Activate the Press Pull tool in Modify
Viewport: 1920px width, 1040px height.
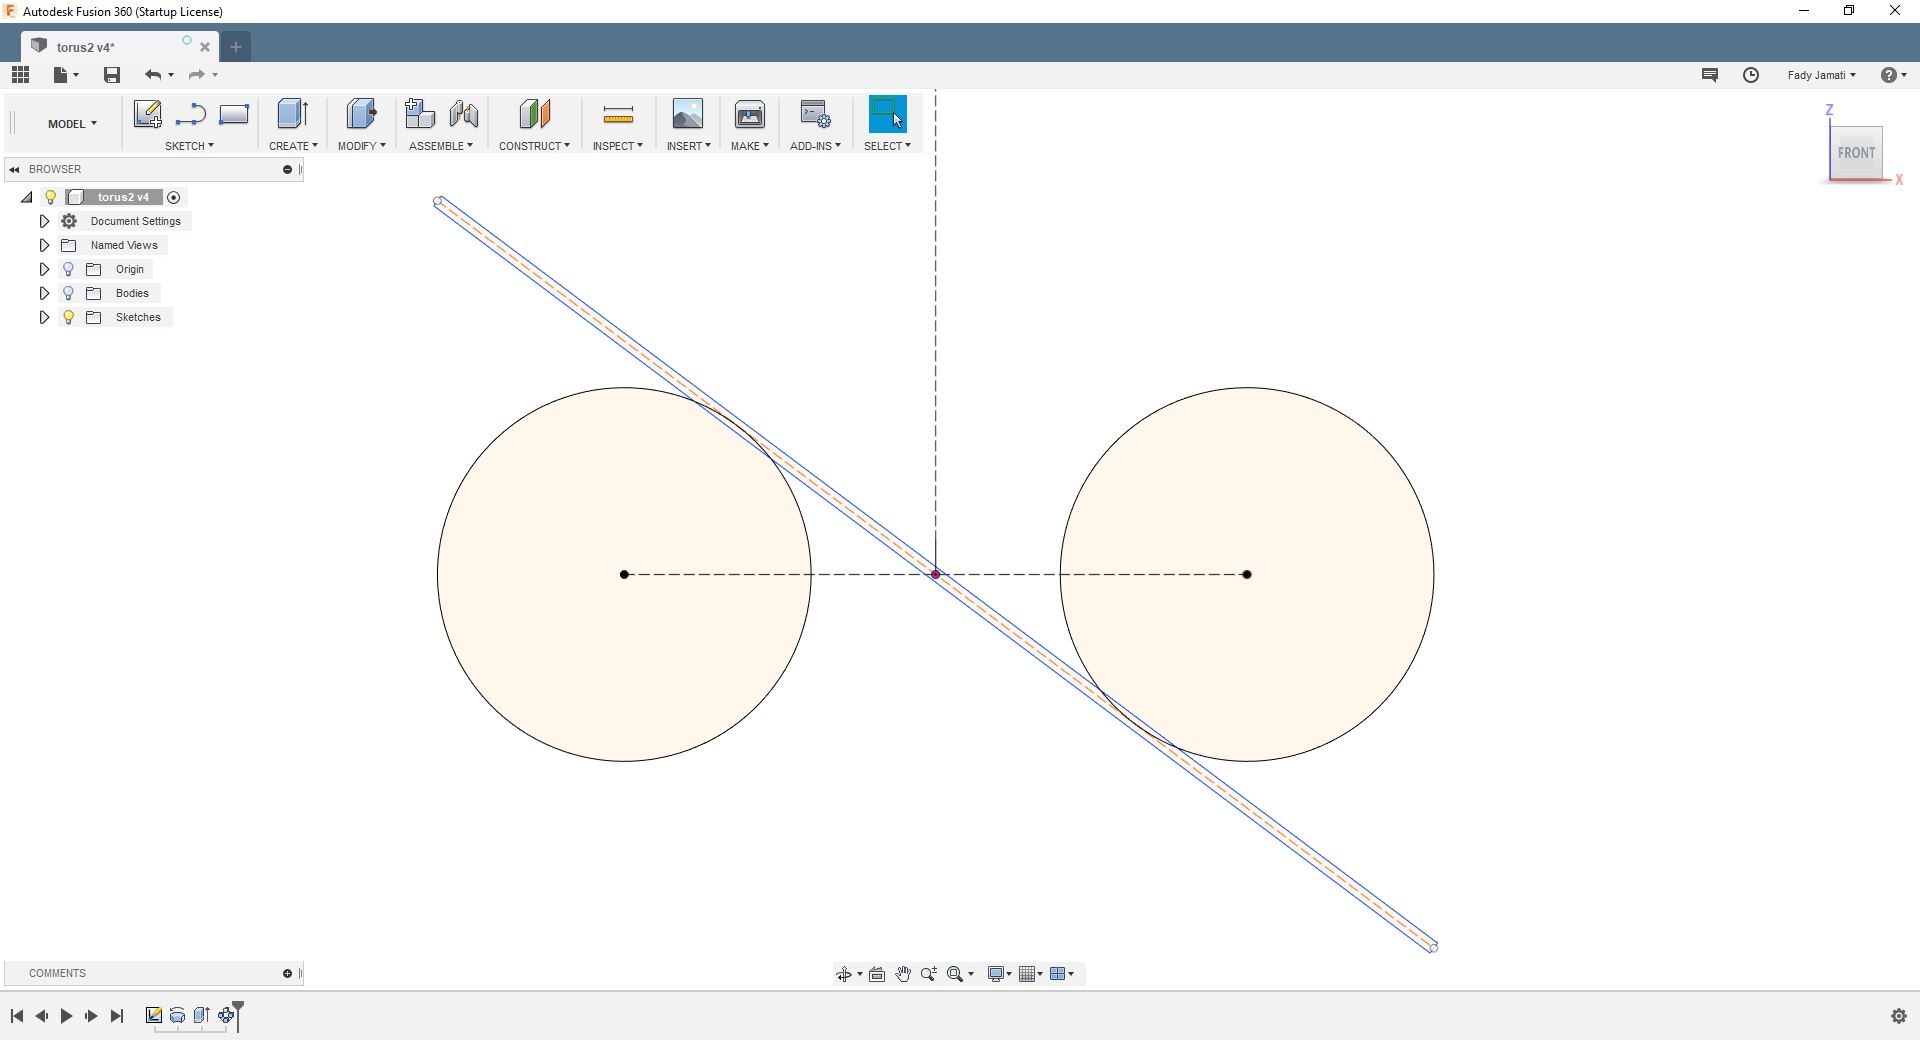coord(361,114)
